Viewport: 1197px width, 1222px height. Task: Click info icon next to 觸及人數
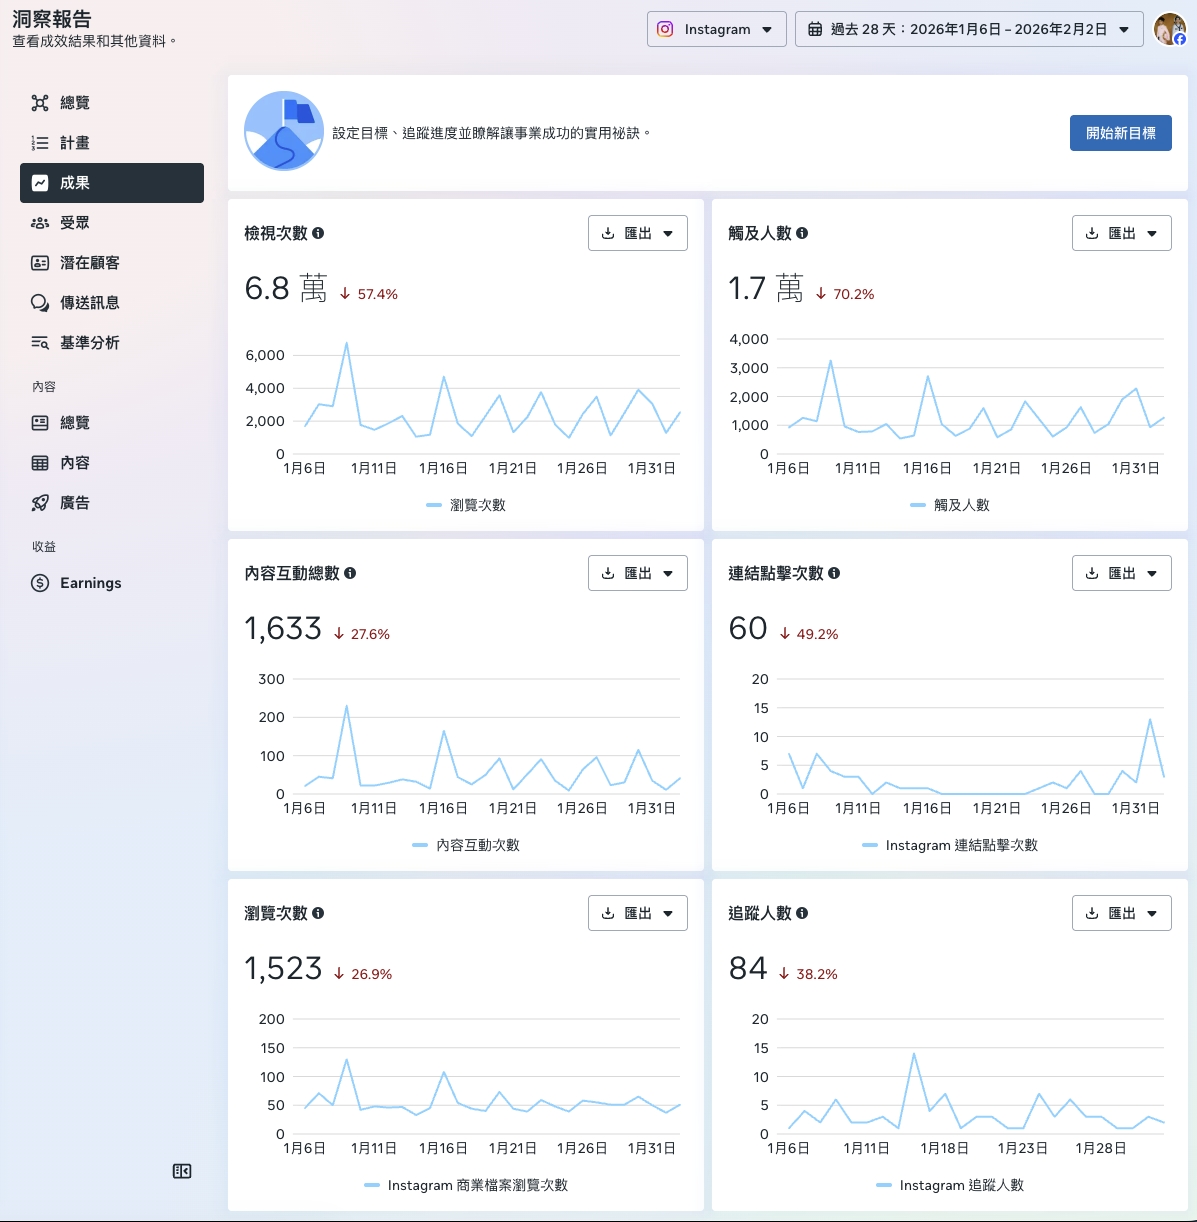click(802, 233)
